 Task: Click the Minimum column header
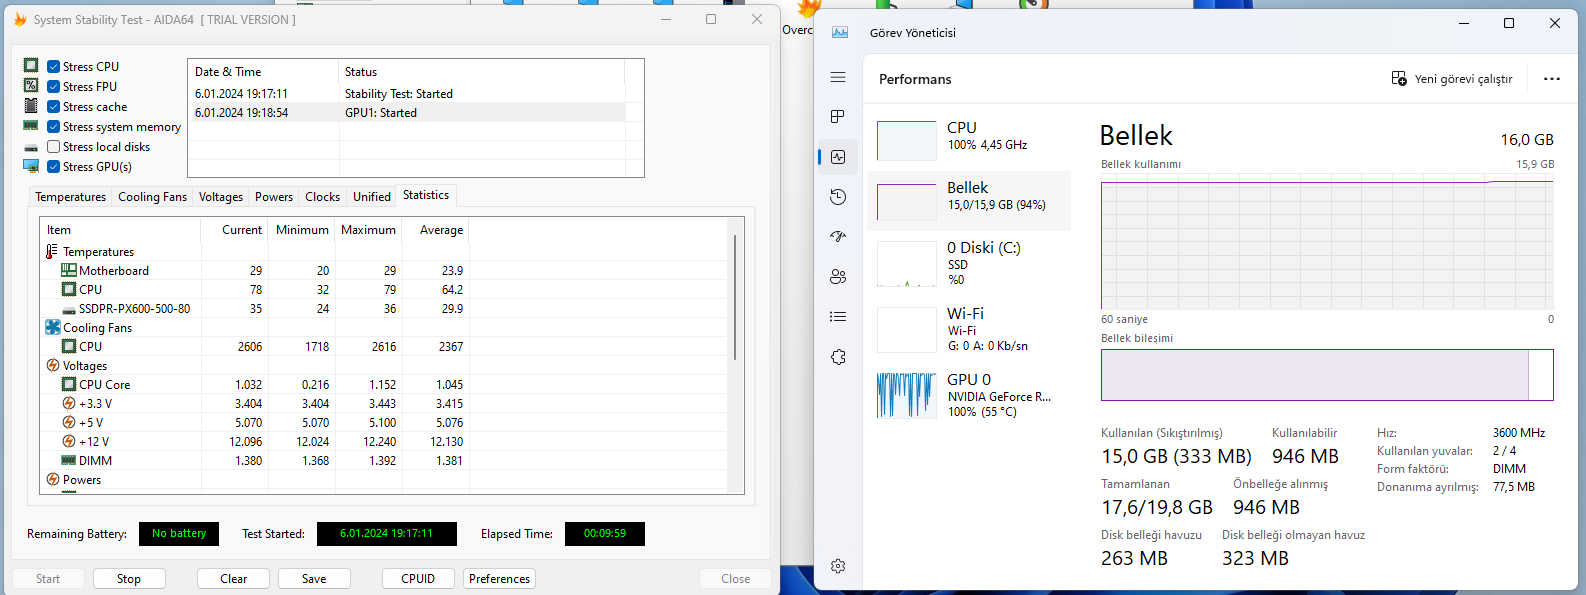[x=302, y=230]
